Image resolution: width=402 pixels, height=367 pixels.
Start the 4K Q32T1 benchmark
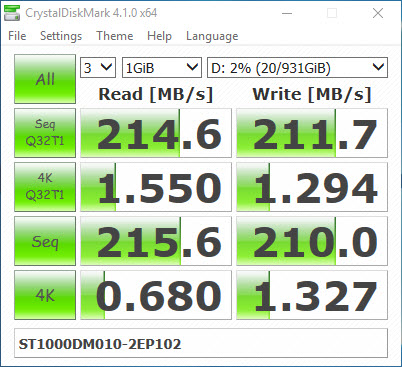coord(45,187)
